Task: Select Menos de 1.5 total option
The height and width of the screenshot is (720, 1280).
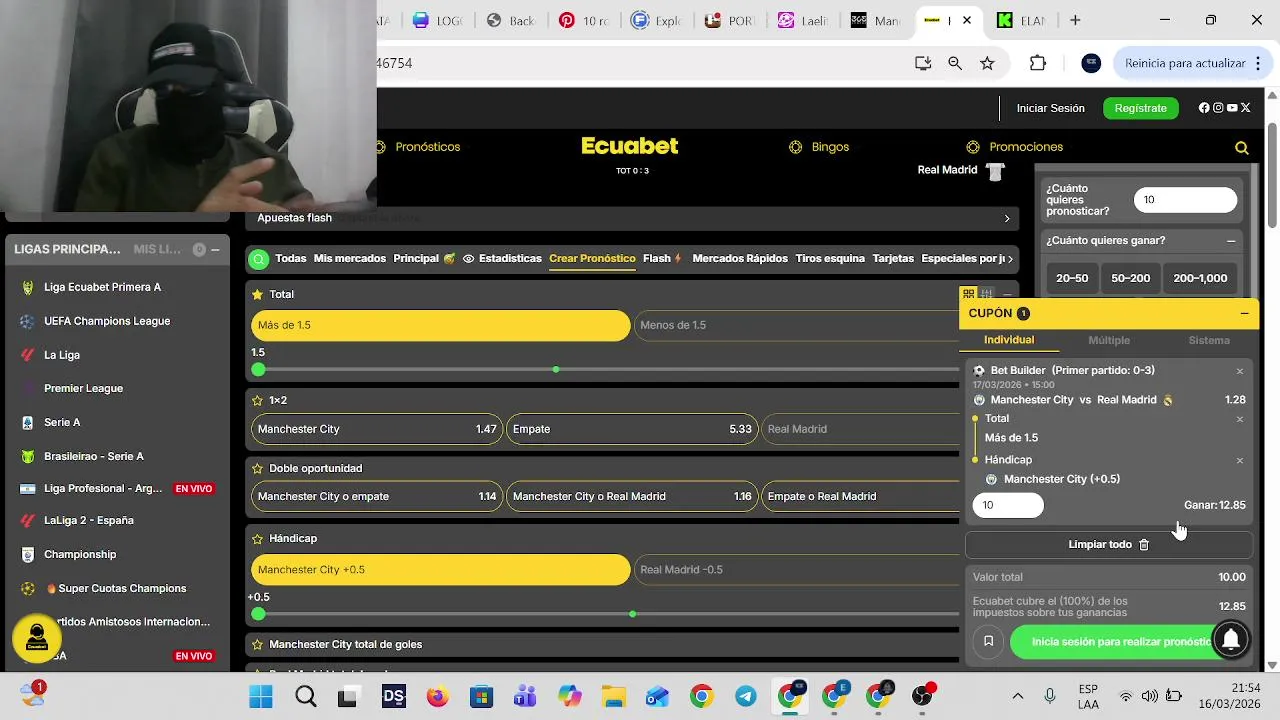Action: (796, 325)
